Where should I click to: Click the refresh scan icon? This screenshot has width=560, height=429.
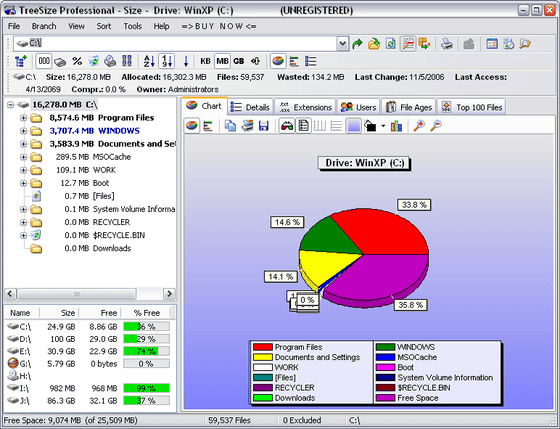[391, 44]
